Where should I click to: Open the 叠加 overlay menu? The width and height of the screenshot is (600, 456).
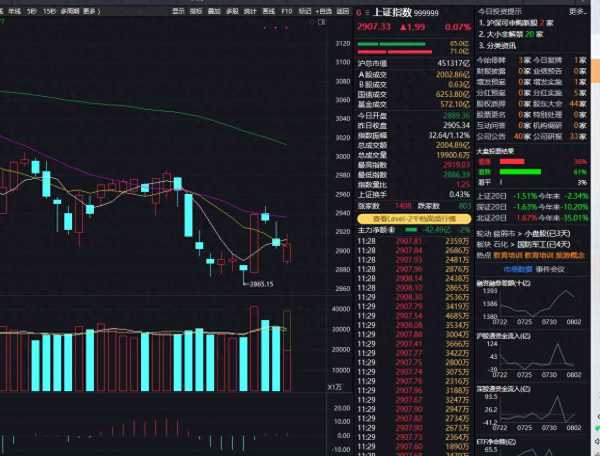coord(214,11)
